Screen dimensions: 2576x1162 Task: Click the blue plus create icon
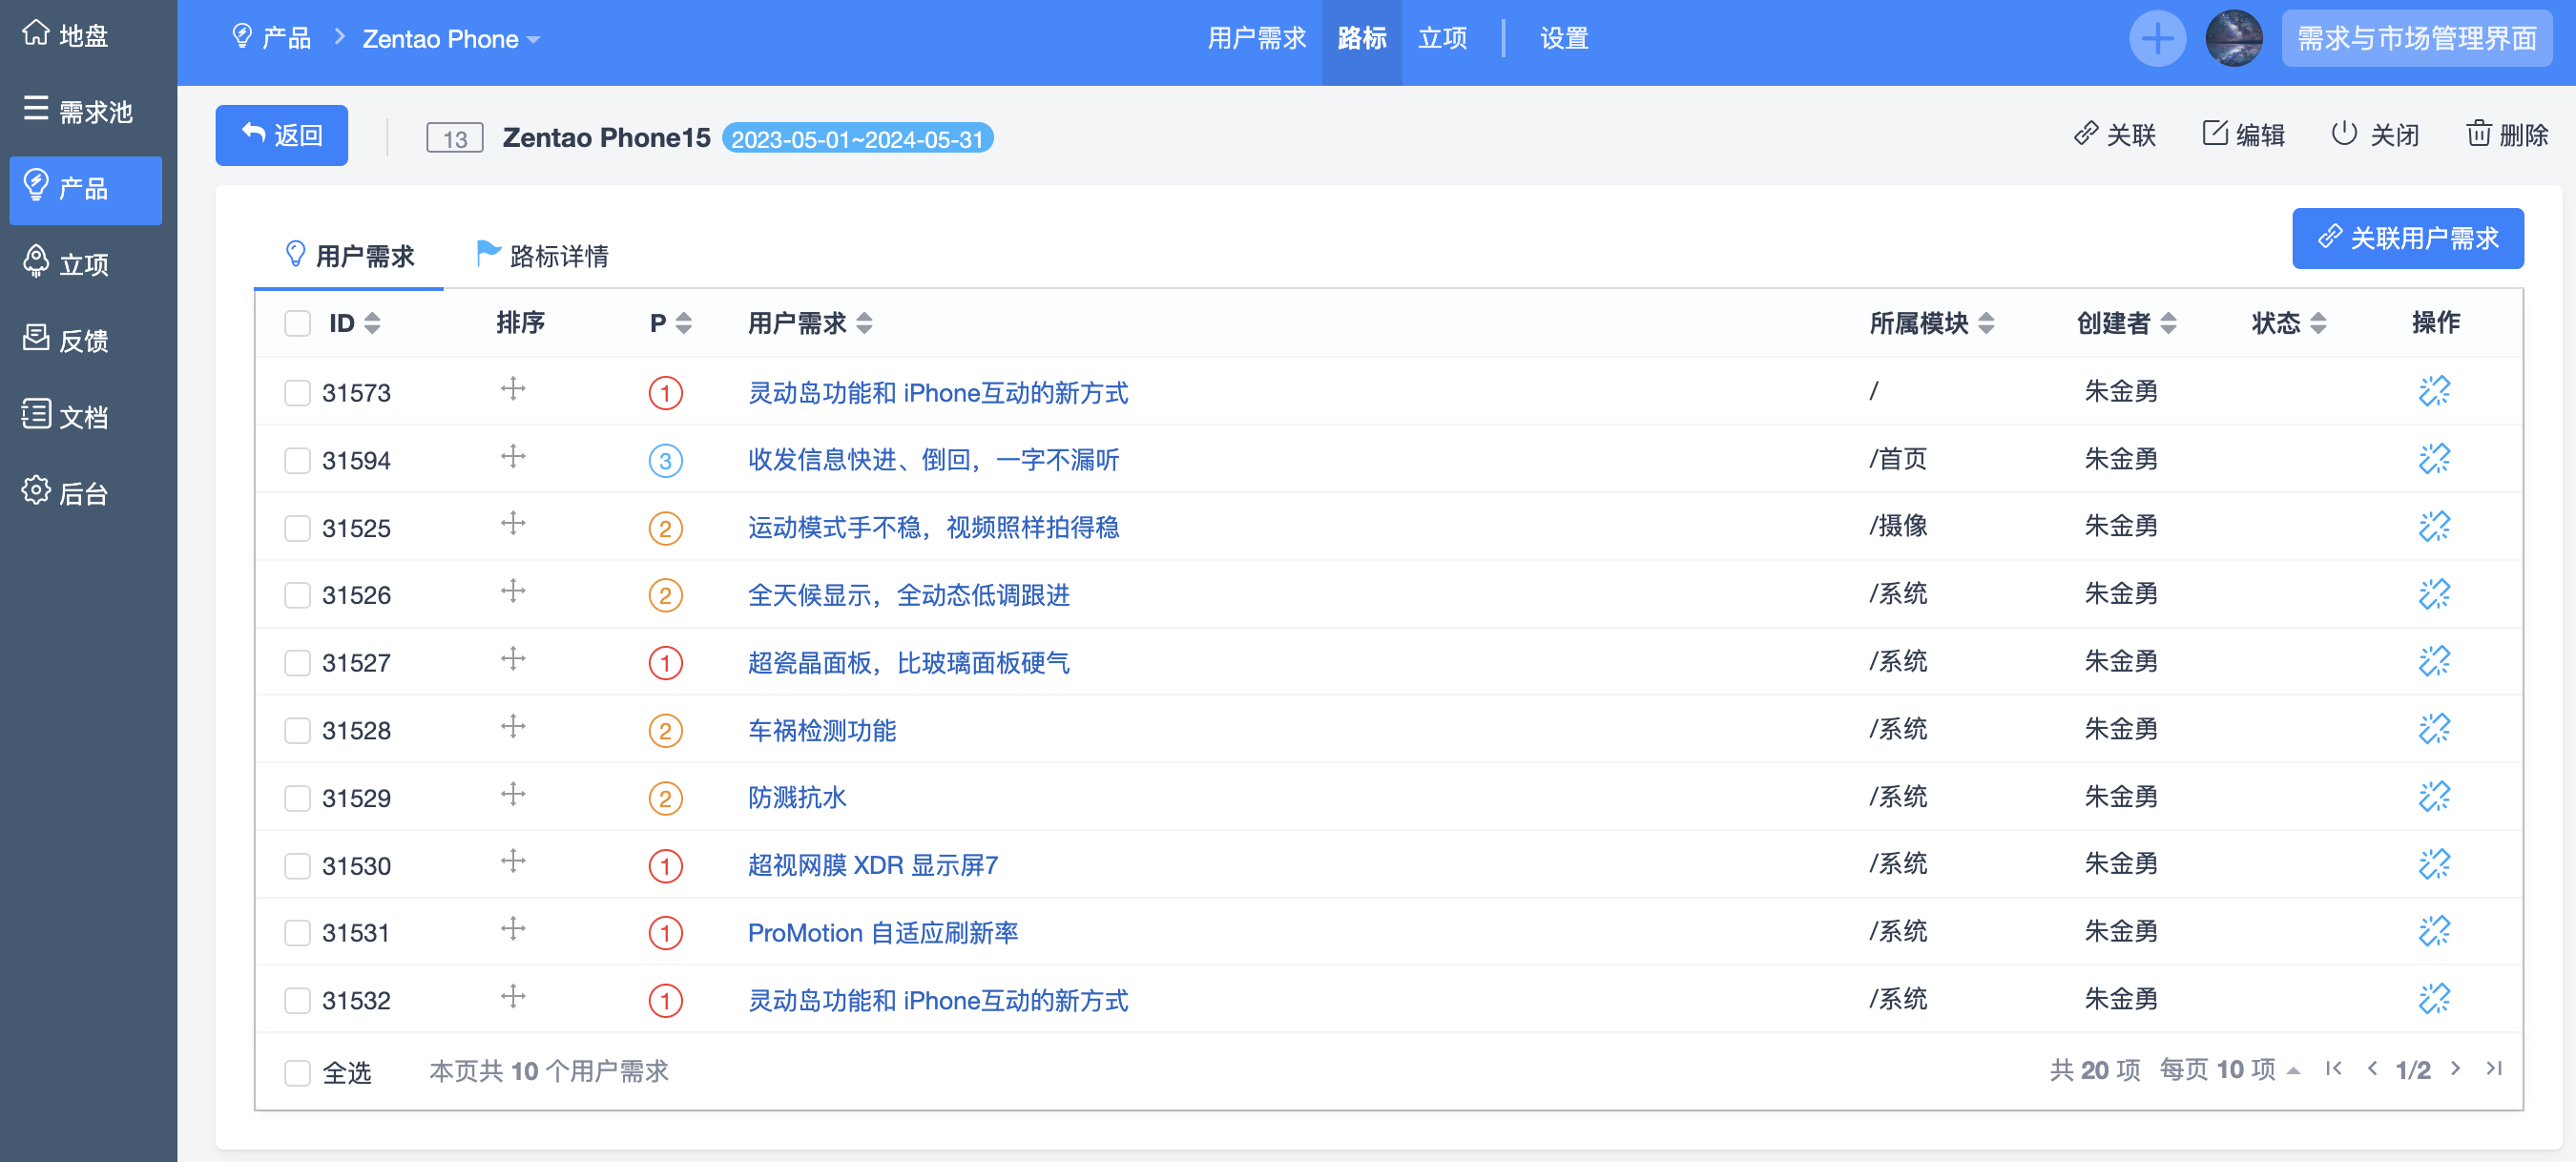point(2156,39)
